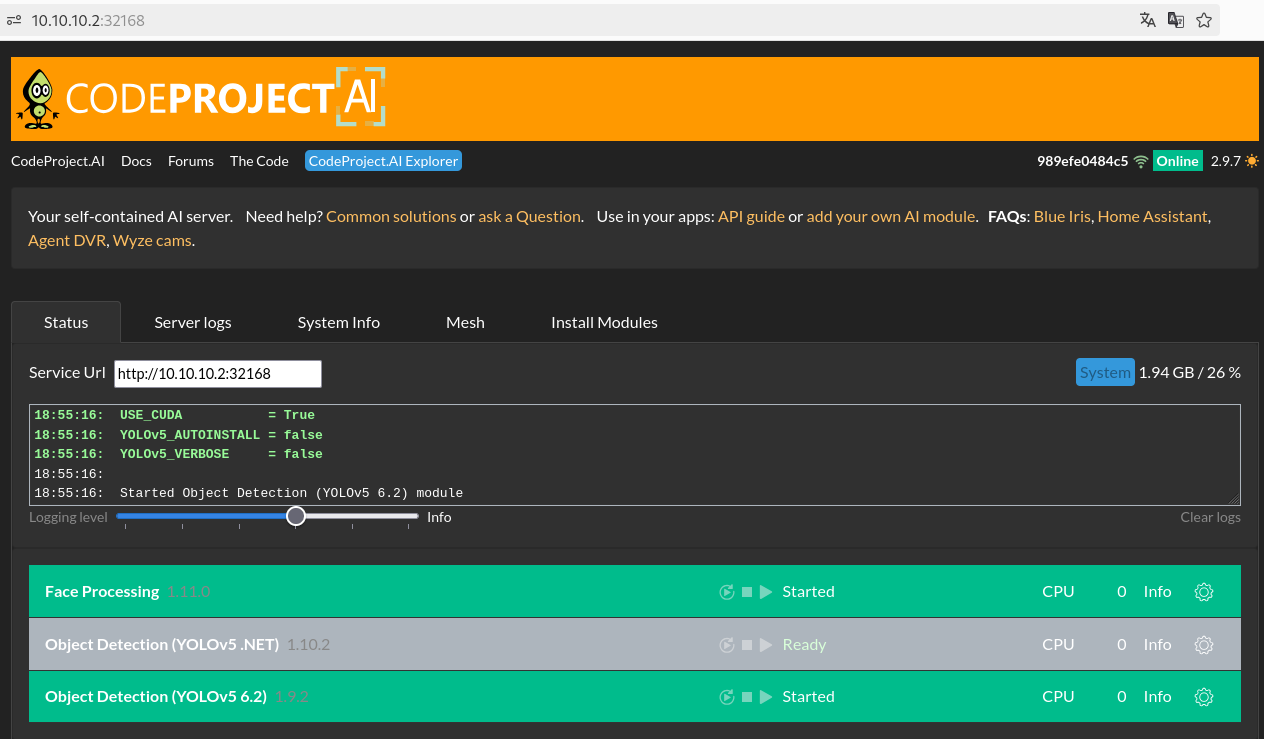Image resolution: width=1264 pixels, height=739 pixels.
Task: Open the System Info tab
Action: coord(339,322)
